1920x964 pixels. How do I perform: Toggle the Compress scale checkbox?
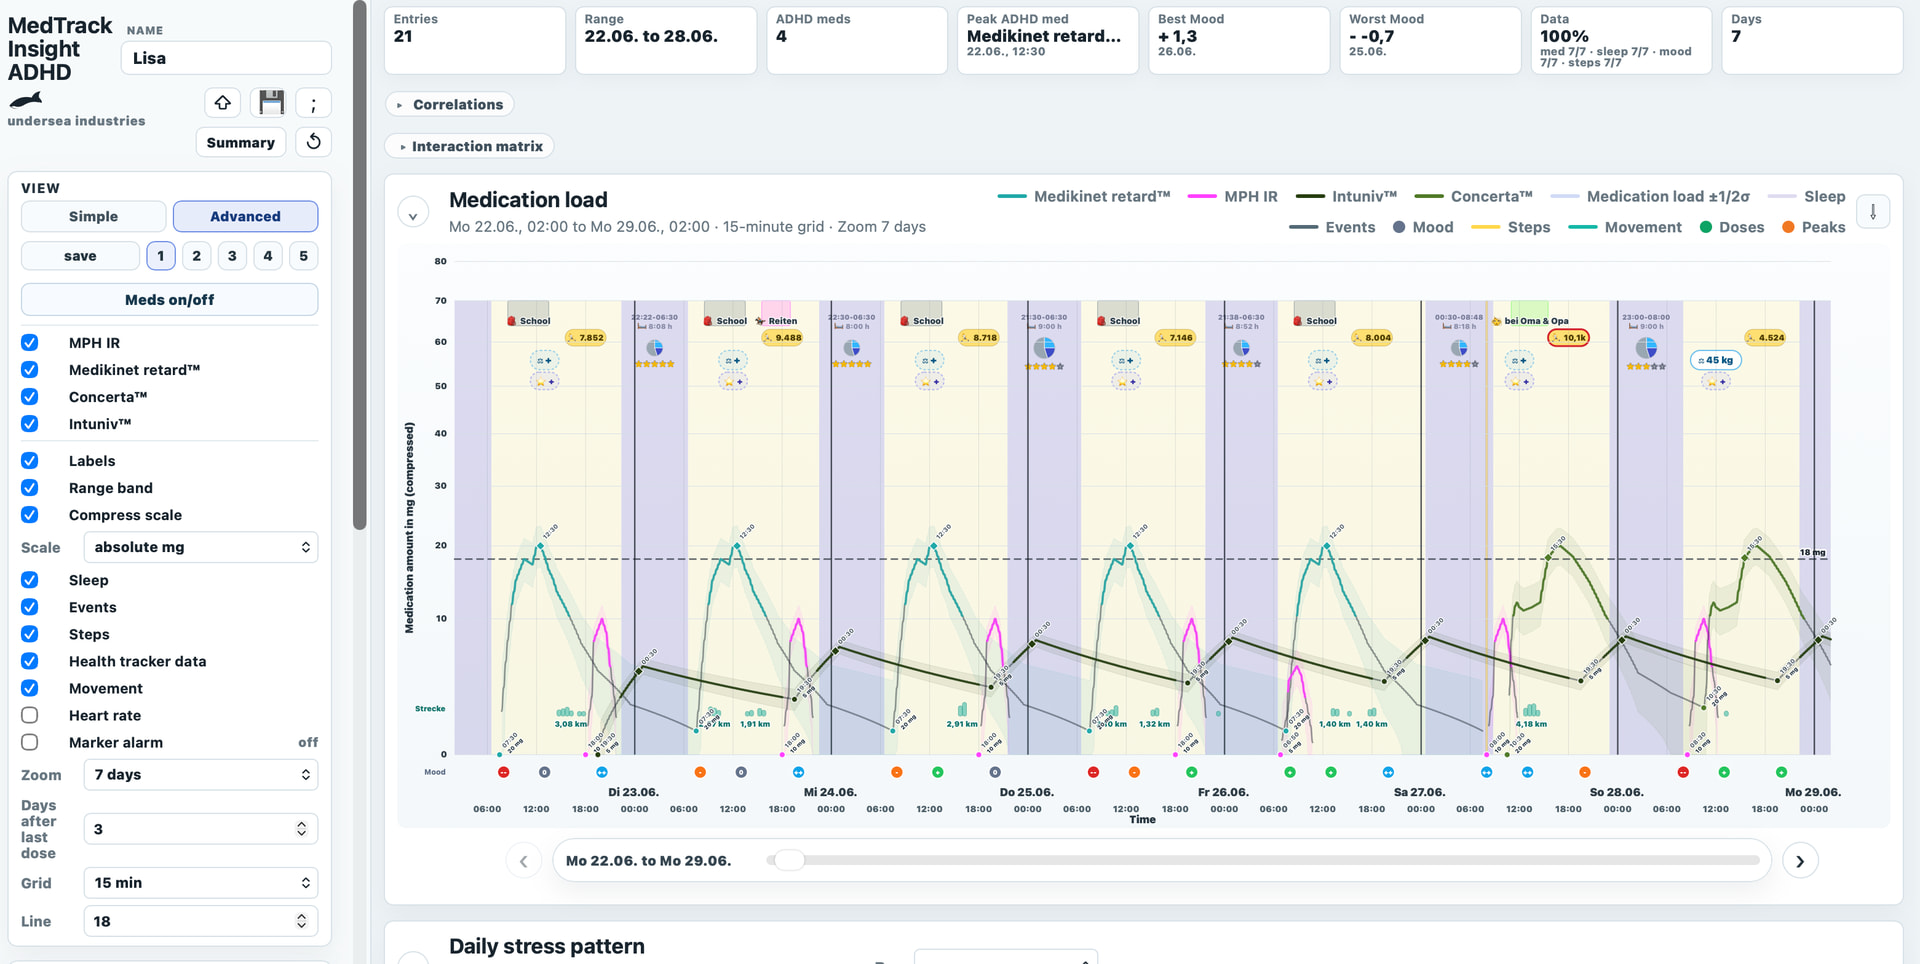30,515
